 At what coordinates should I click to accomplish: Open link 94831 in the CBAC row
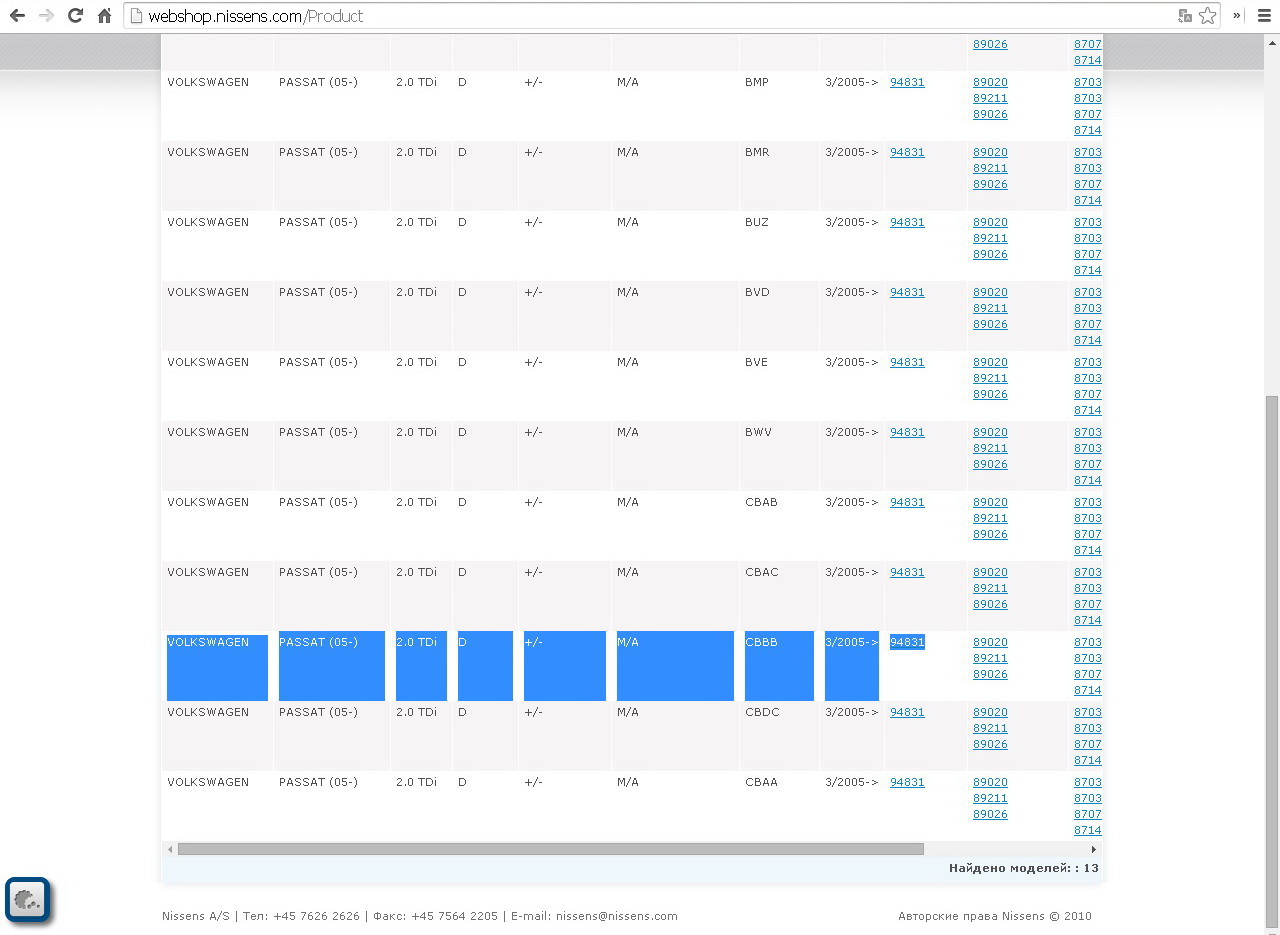click(907, 572)
